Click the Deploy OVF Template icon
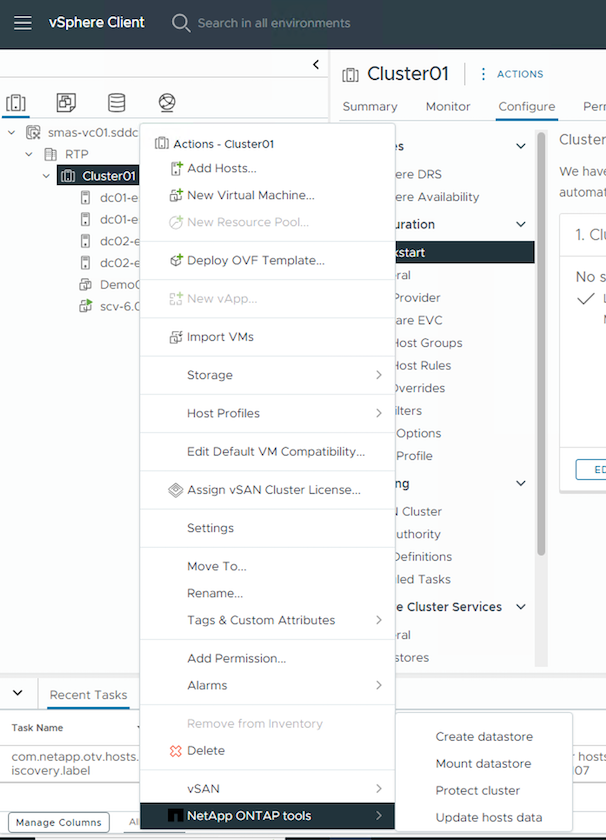 (x=176, y=260)
